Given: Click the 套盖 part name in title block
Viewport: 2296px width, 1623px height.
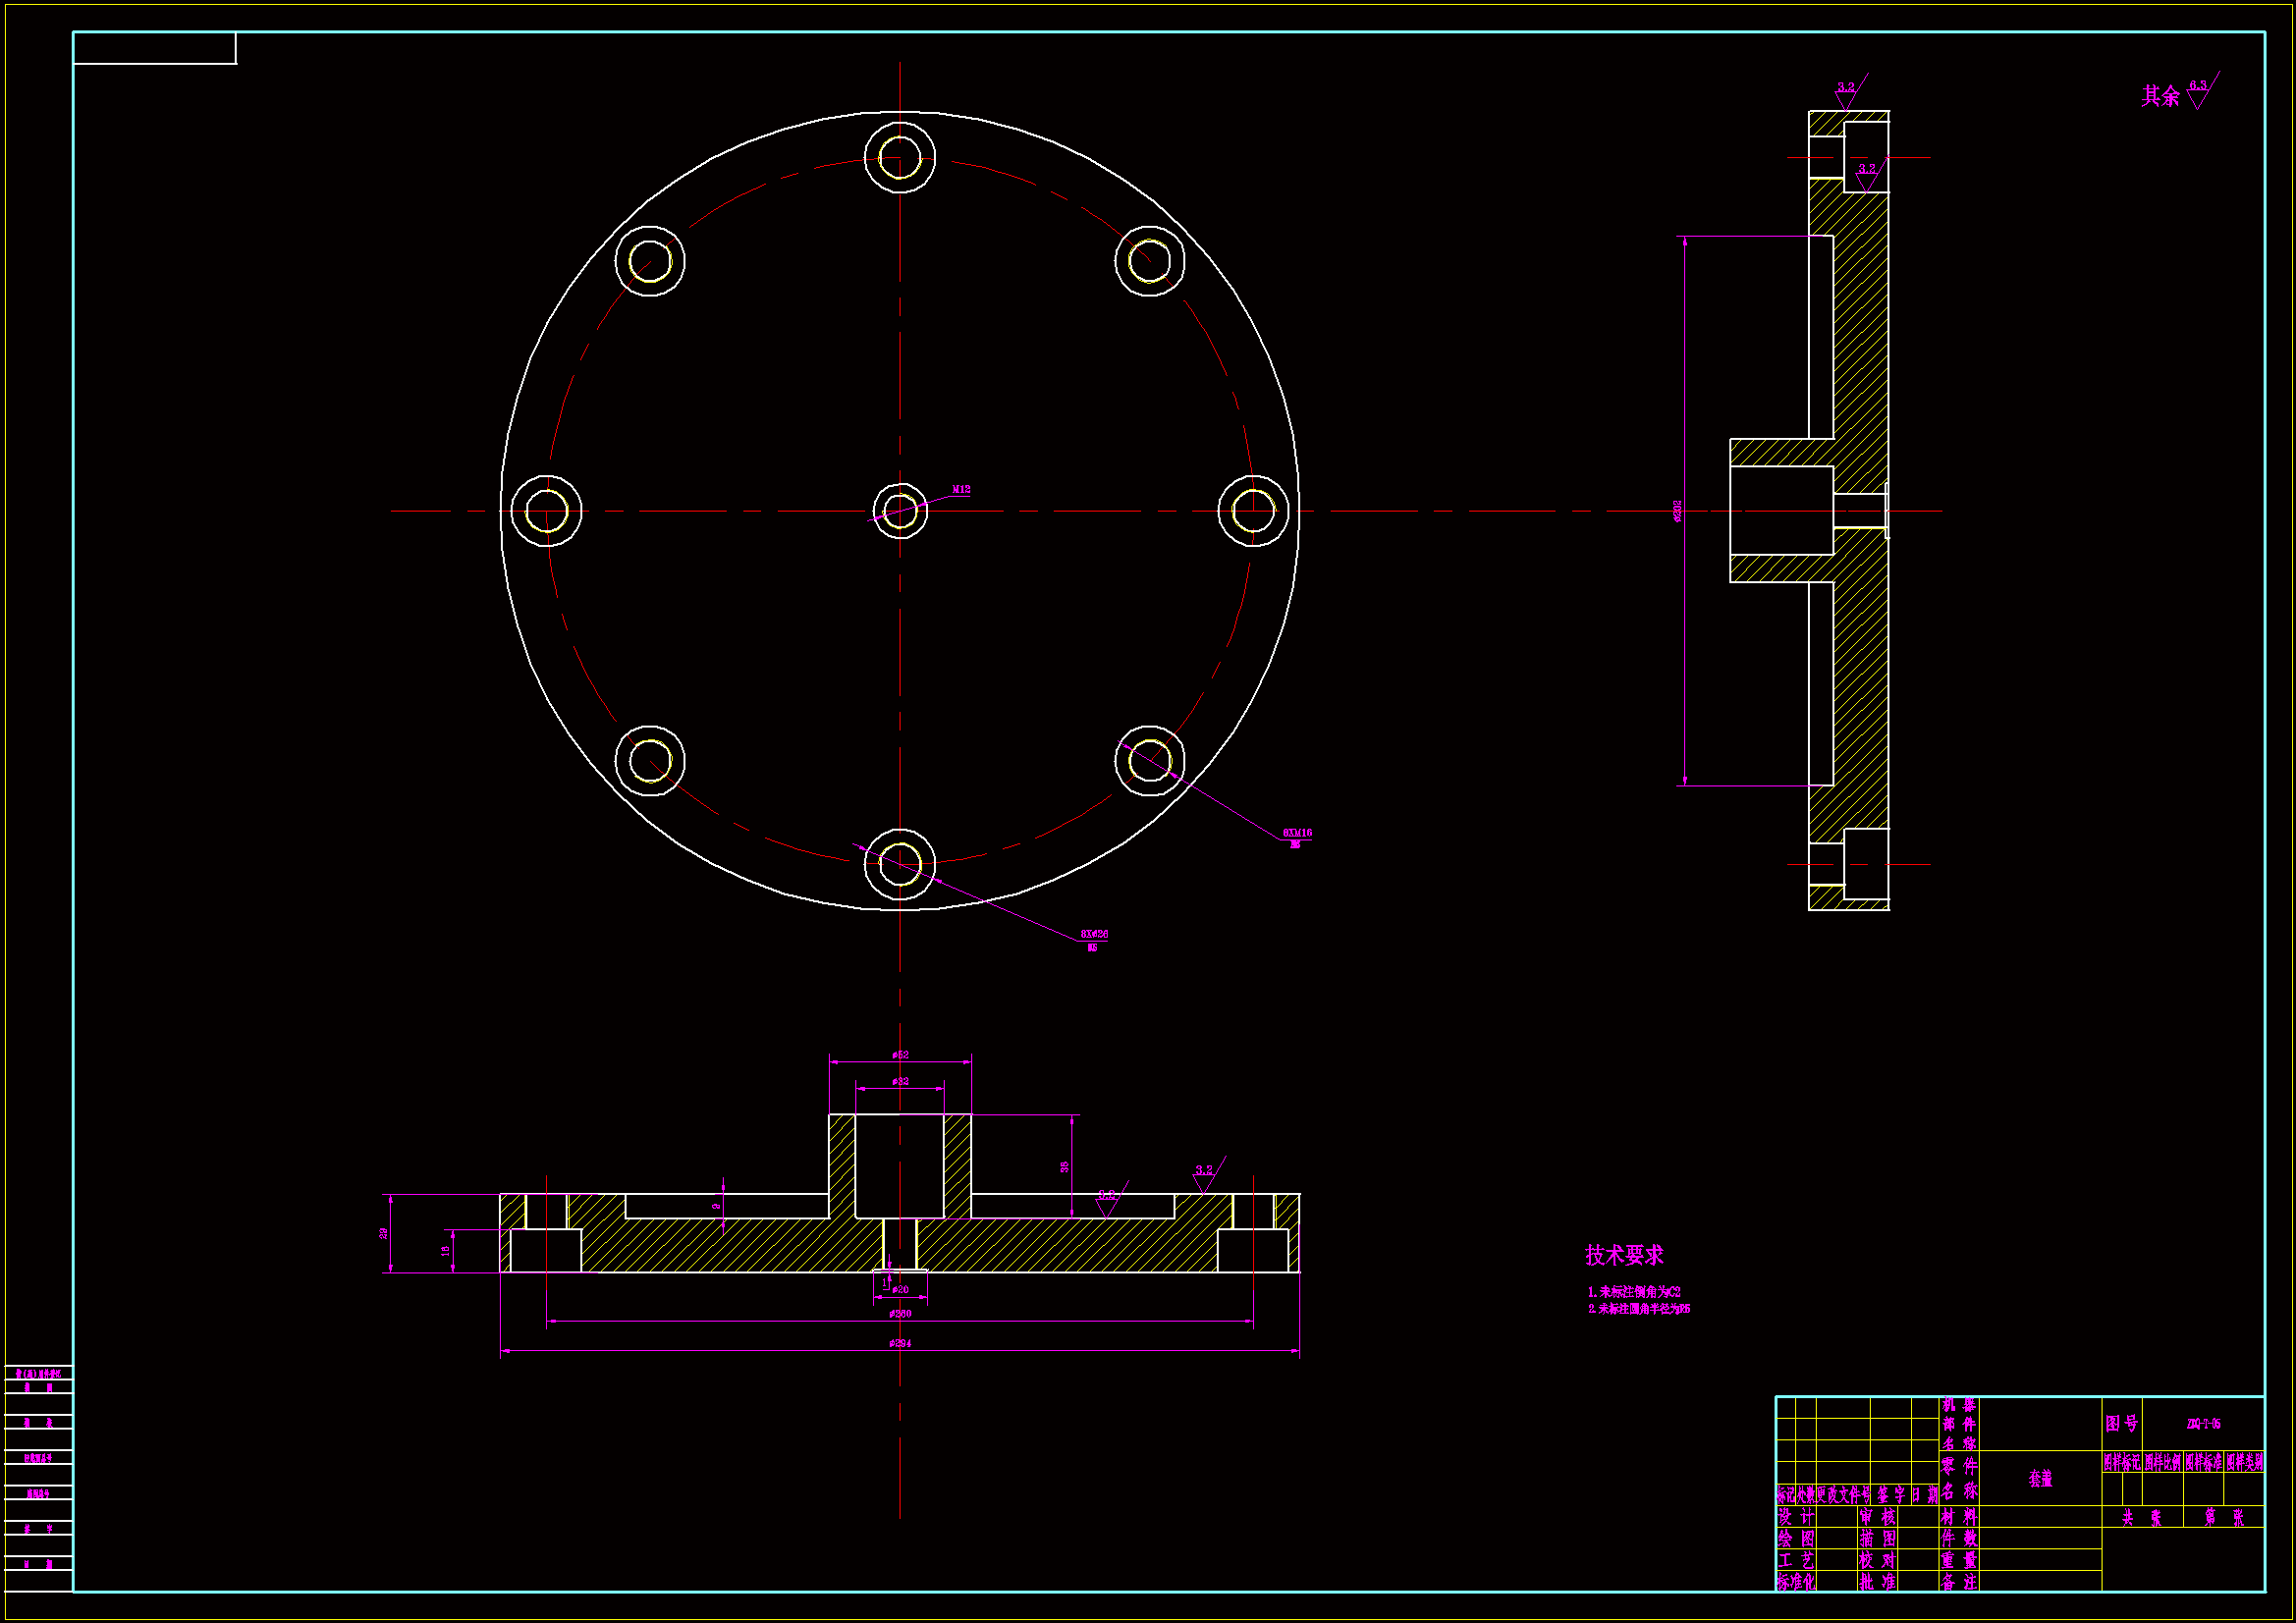Looking at the screenshot, I should (x=2040, y=1479).
